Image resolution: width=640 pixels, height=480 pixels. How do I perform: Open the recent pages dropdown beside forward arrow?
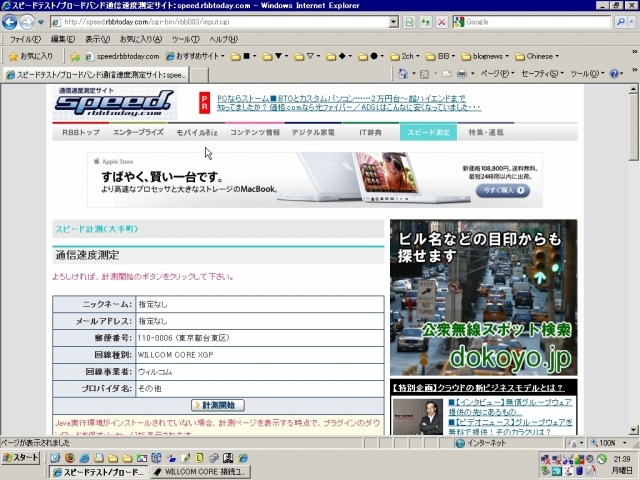point(40,22)
